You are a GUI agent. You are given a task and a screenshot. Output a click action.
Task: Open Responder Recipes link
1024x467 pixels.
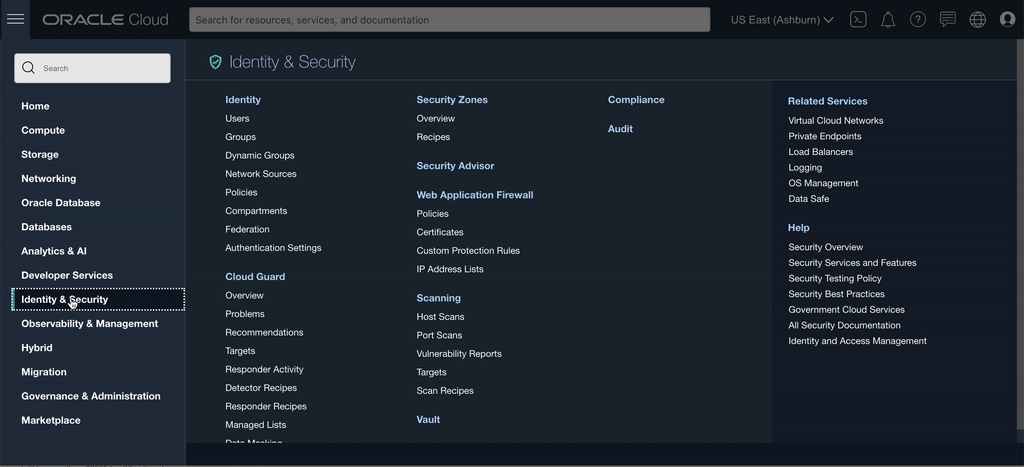(266, 406)
